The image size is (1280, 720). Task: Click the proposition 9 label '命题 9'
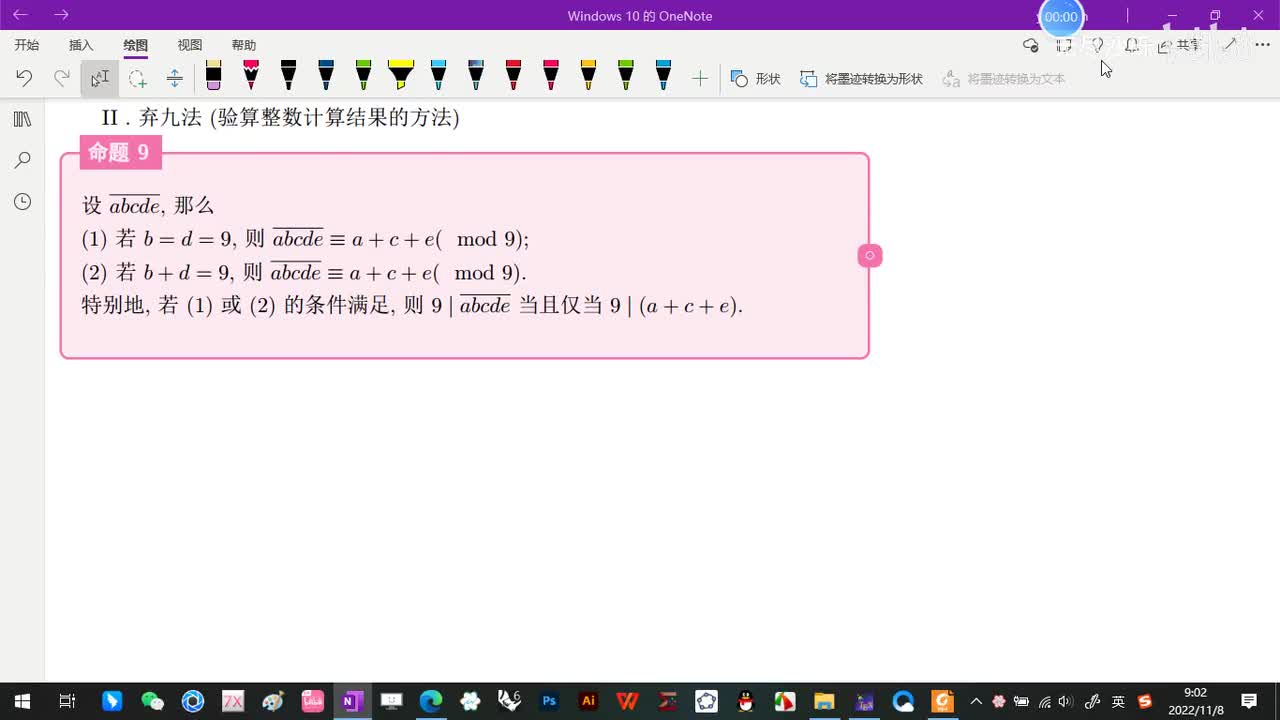pos(119,152)
